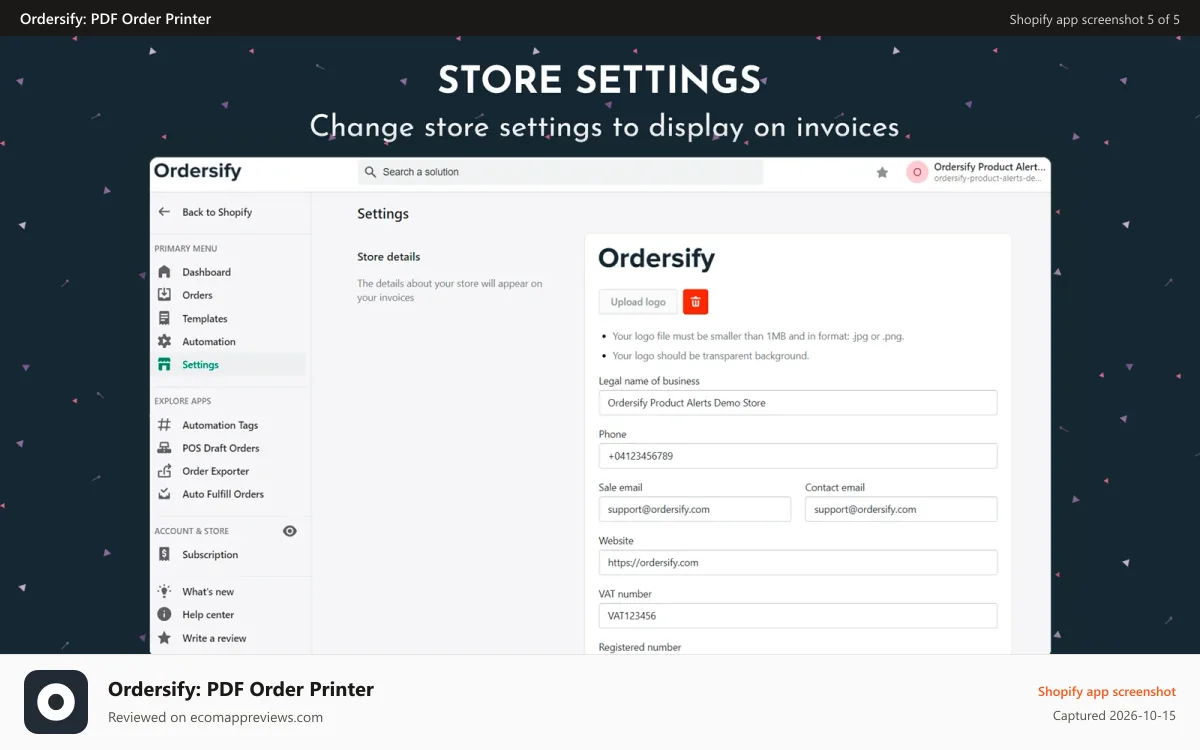Click Ordersify: PDF Order Printer footer title

(241, 689)
